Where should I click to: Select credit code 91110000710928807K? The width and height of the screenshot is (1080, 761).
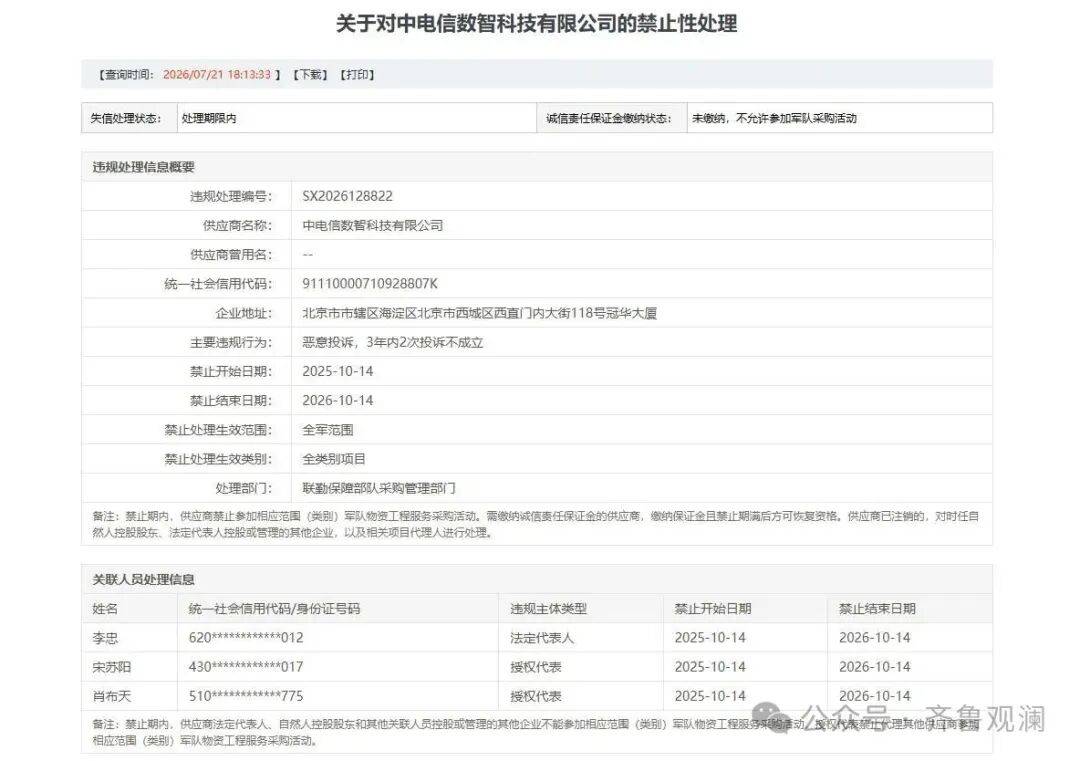(370, 284)
